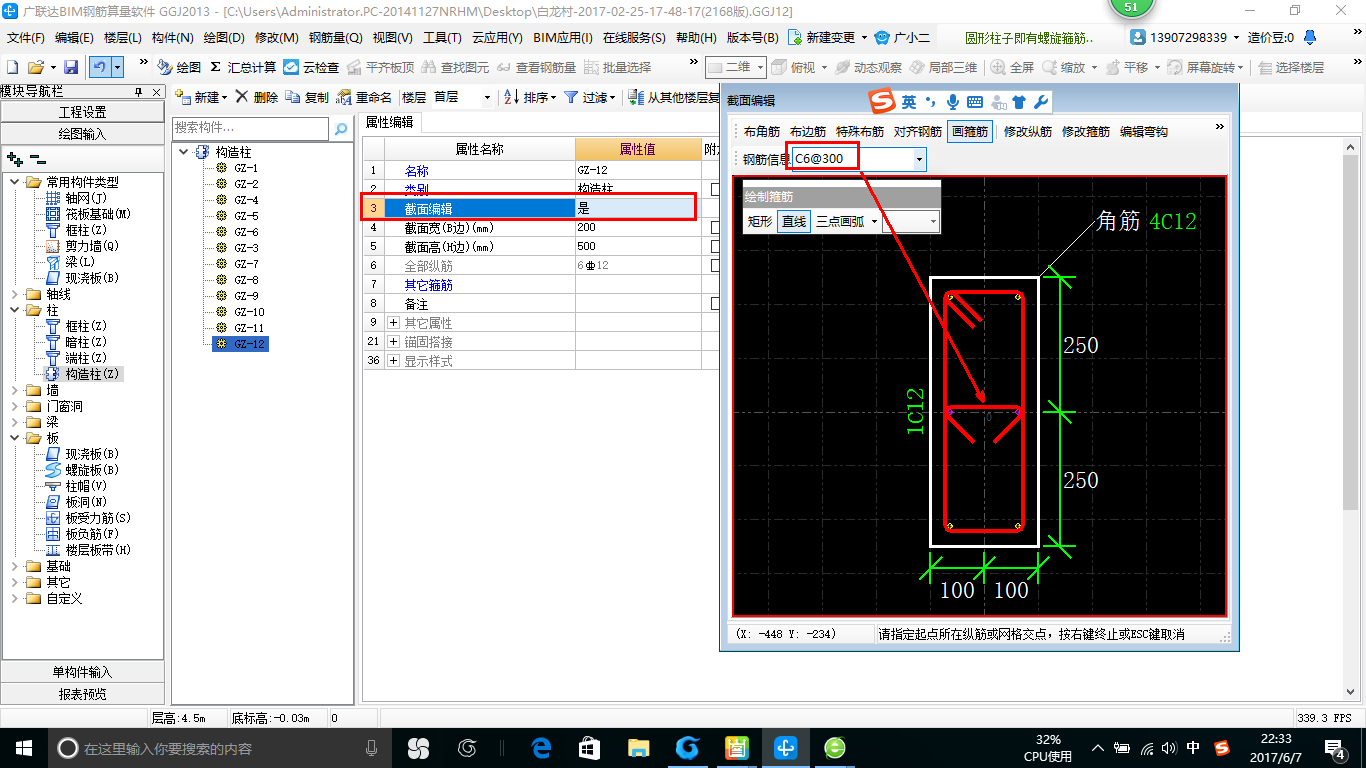The image size is (1366, 768).
Task: Click the 全屏 full screen icon
Action: pyautogui.click(x=998, y=67)
